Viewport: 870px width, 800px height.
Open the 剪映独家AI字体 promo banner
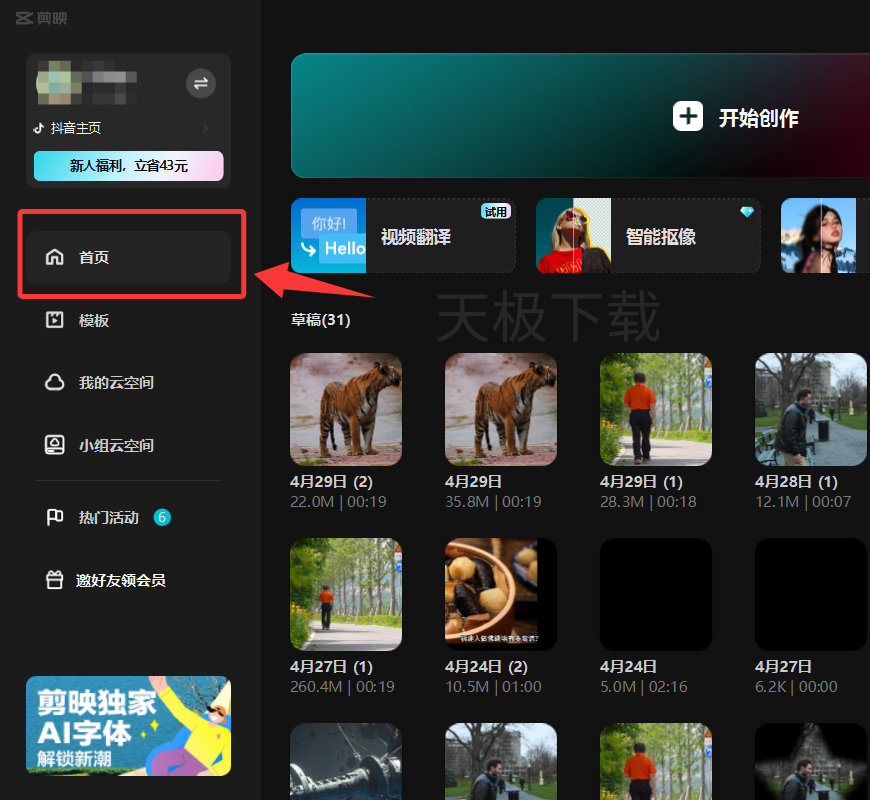[129, 726]
